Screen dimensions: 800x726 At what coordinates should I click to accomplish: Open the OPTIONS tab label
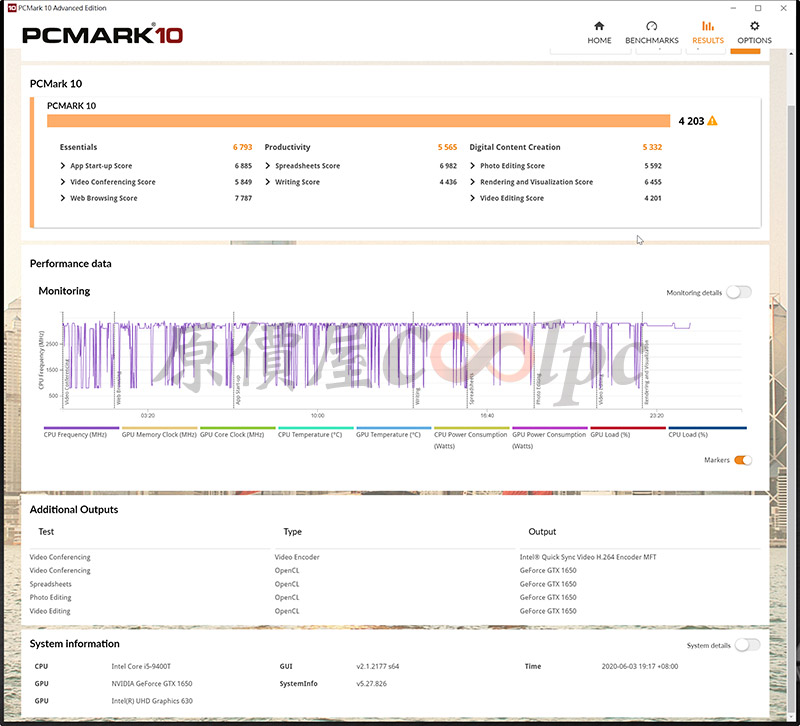coord(755,40)
